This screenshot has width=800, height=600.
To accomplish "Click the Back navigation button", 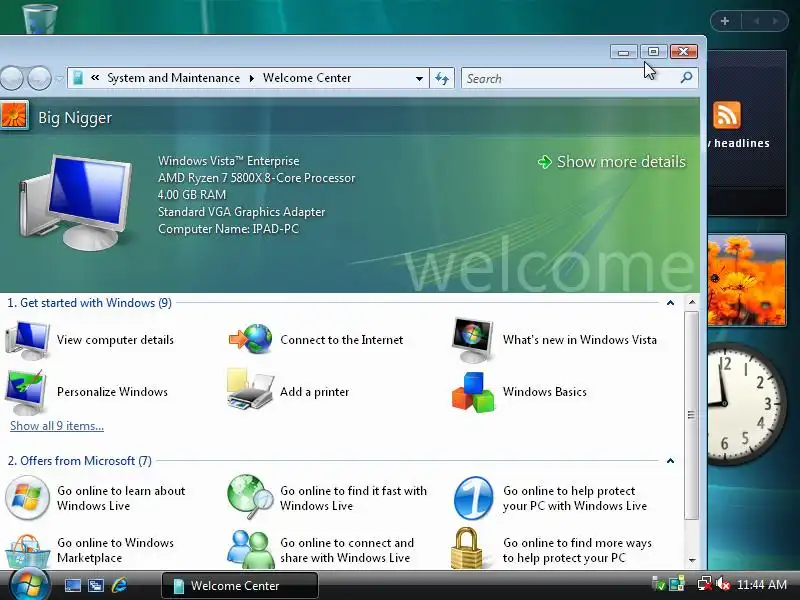I will pos(11,79).
